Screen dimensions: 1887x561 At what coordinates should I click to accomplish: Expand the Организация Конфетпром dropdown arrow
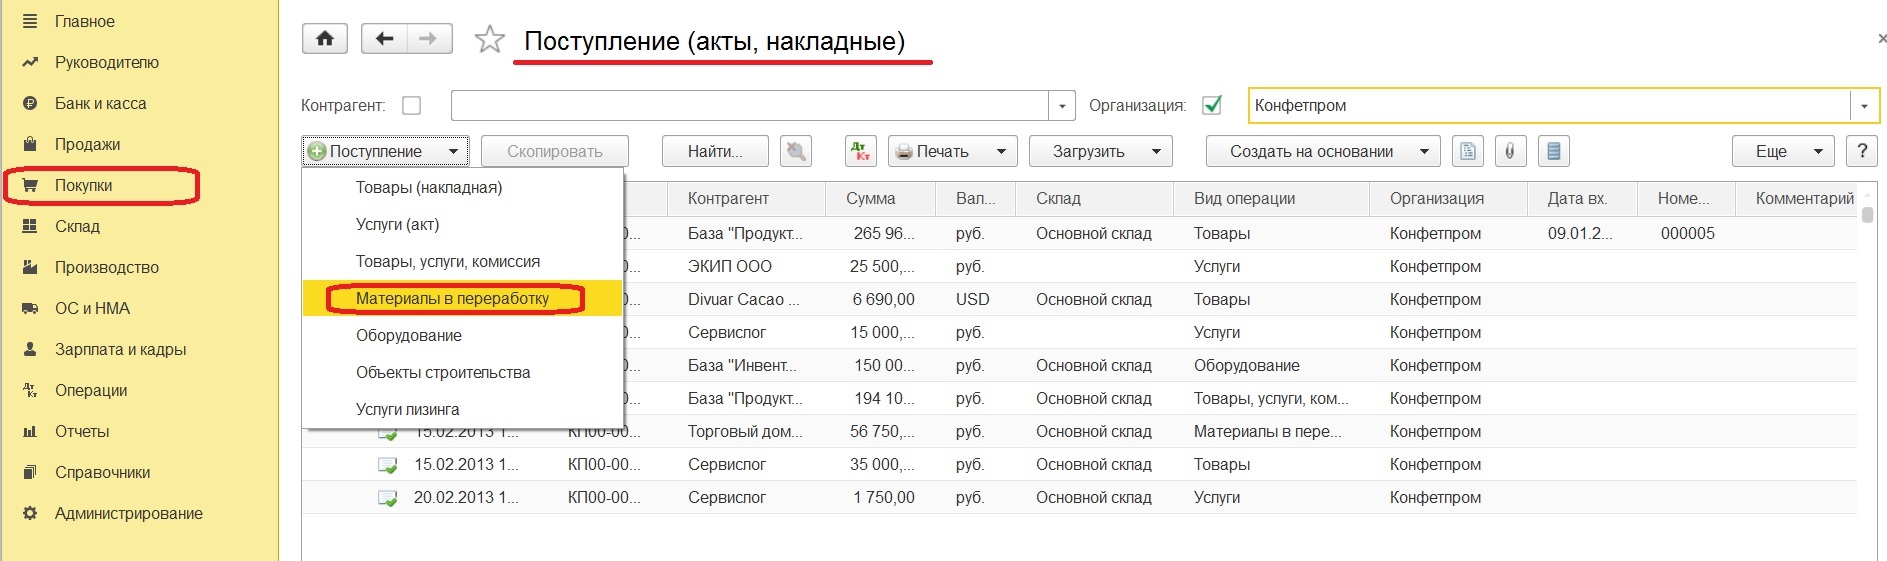1864,106
